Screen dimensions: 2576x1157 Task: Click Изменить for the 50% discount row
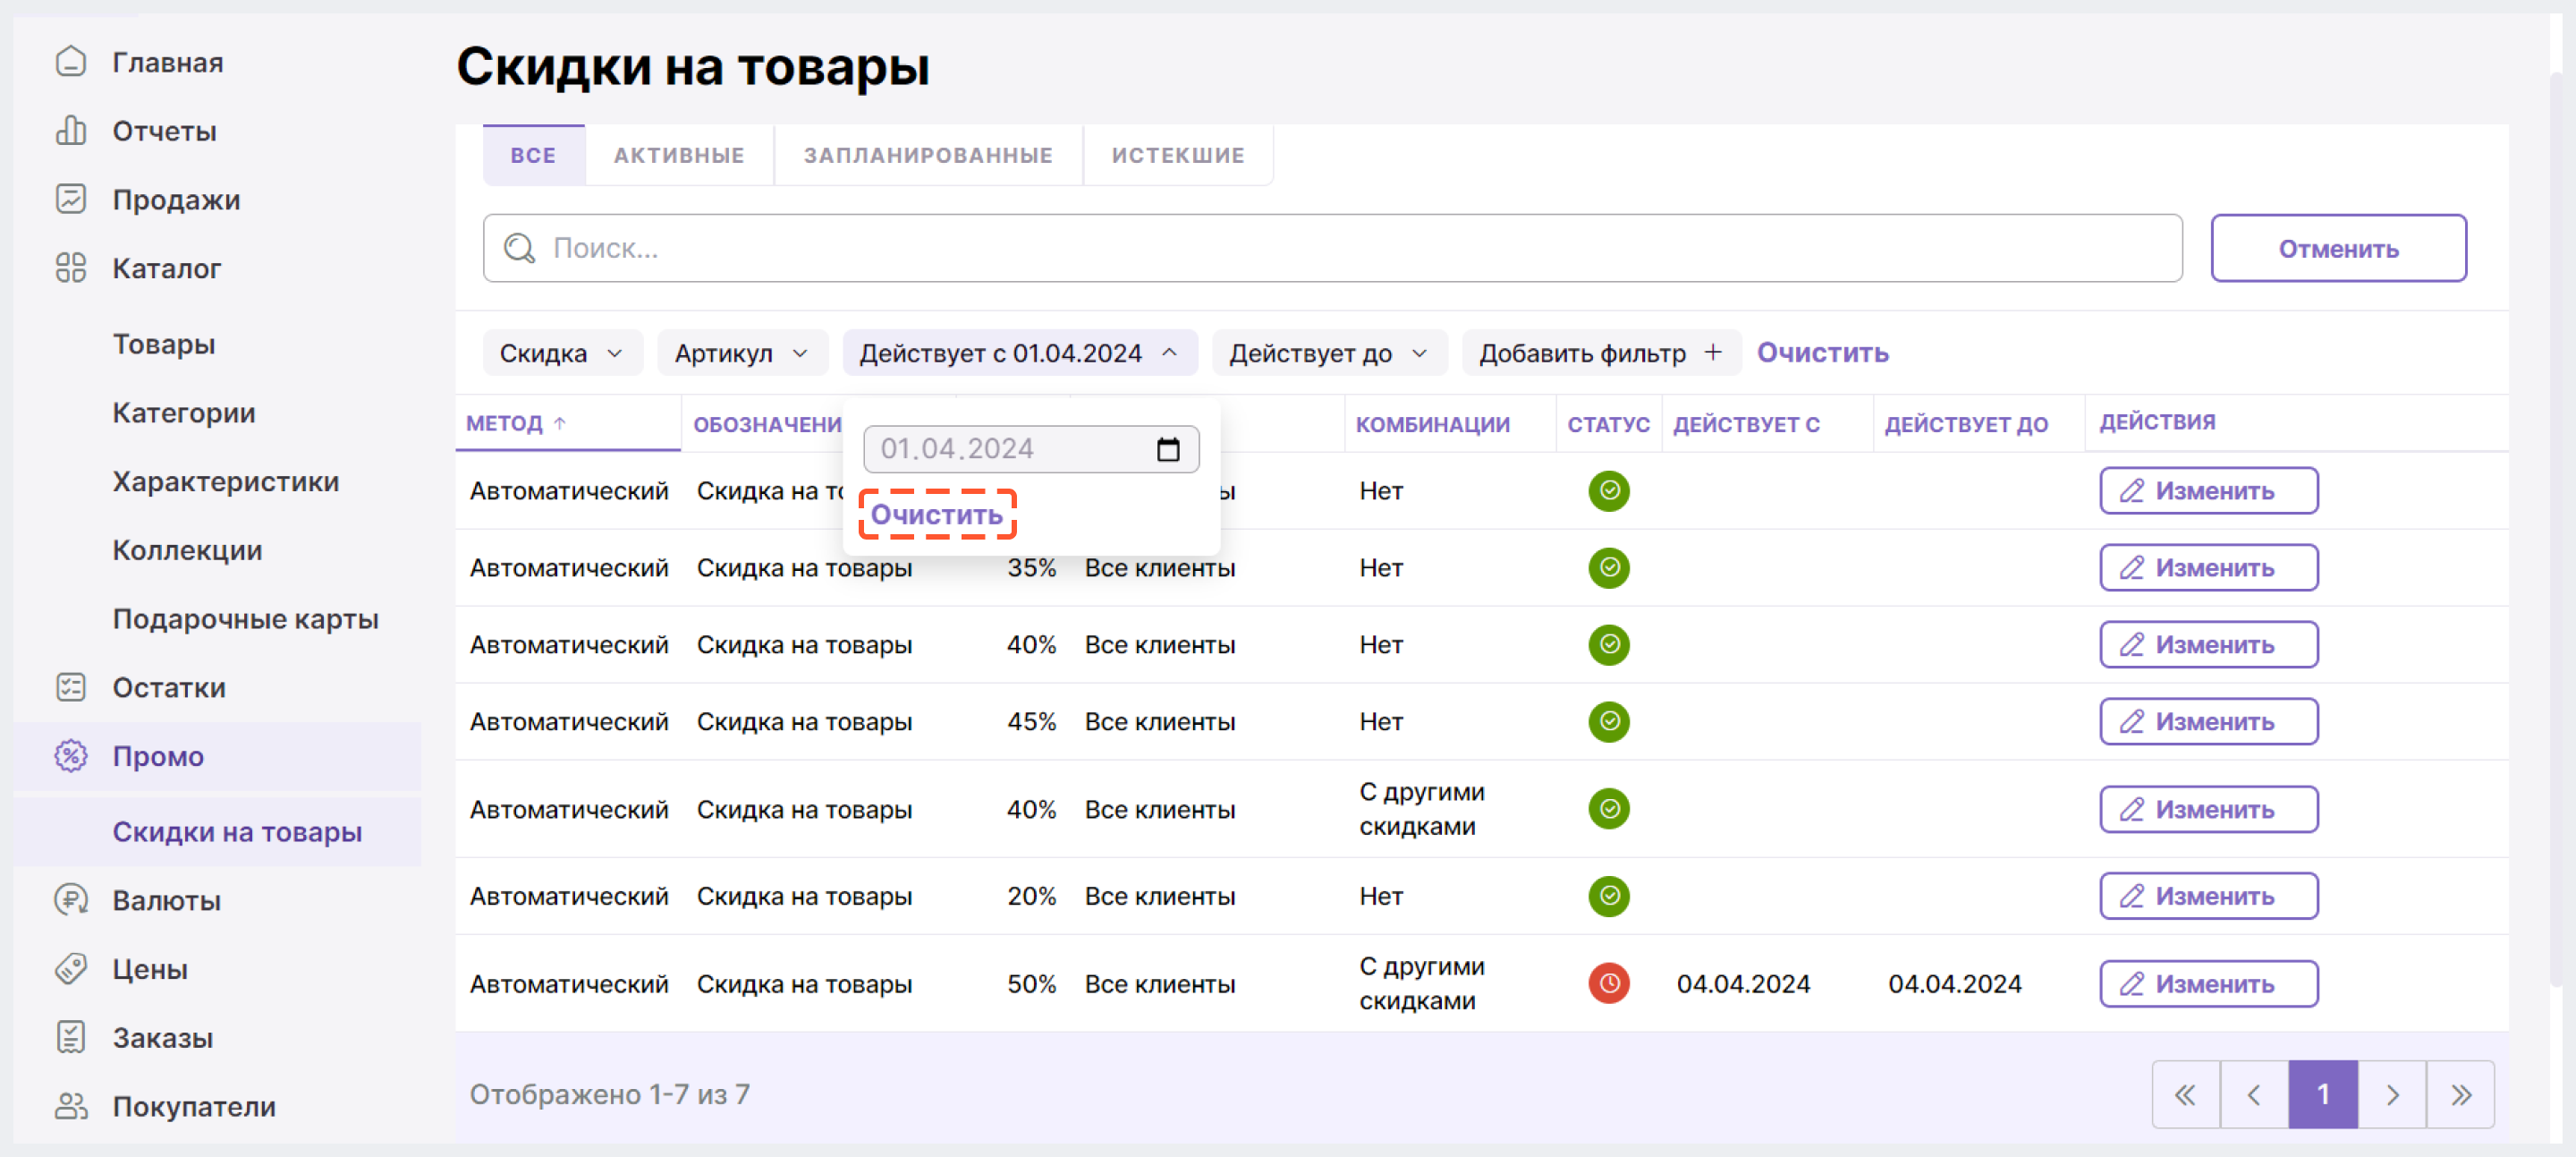pos(2208,984)
